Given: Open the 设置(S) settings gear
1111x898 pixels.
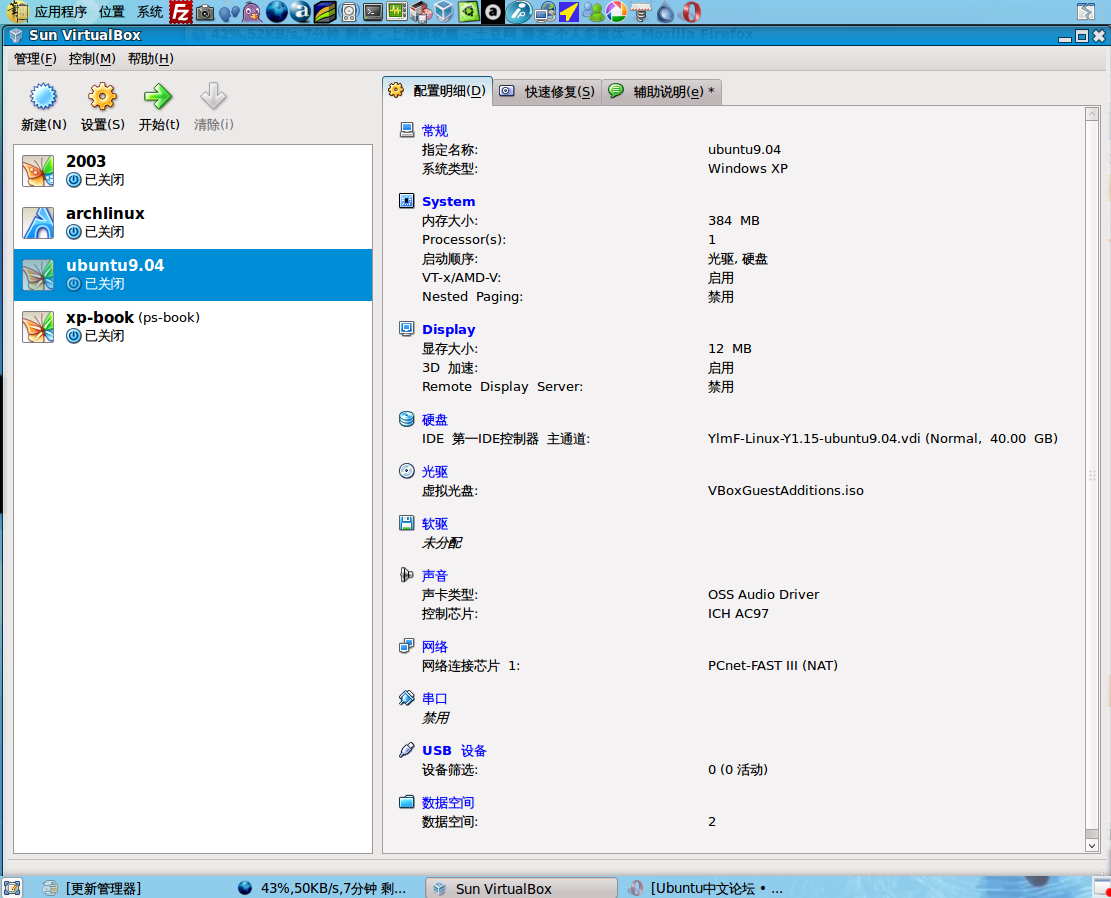Looking at the screenshot, I should point(102,96).
